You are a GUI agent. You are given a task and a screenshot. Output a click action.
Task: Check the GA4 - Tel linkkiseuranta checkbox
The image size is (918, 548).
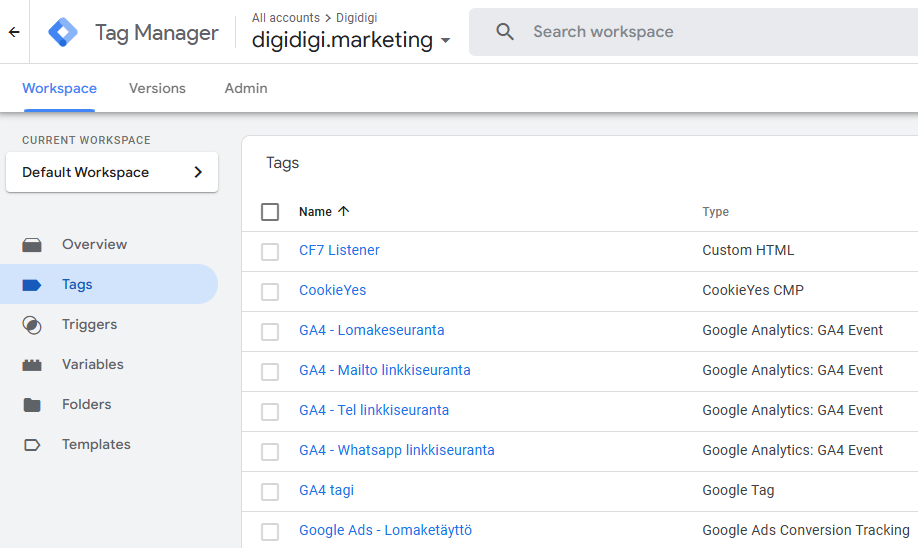coord(270,412)
